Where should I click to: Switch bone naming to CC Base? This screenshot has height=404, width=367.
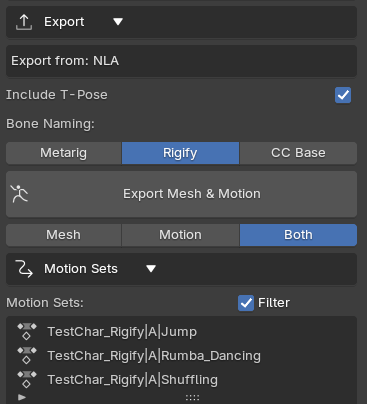tap(298, 153)
